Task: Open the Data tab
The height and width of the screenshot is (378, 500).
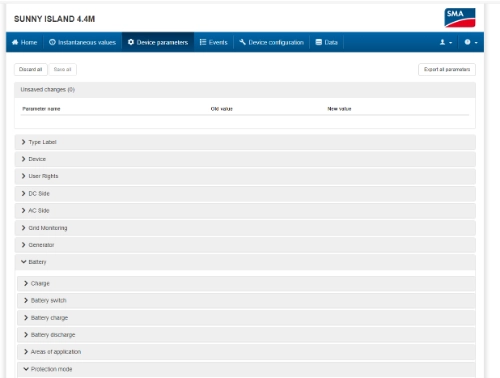Action: pos(326,42)
